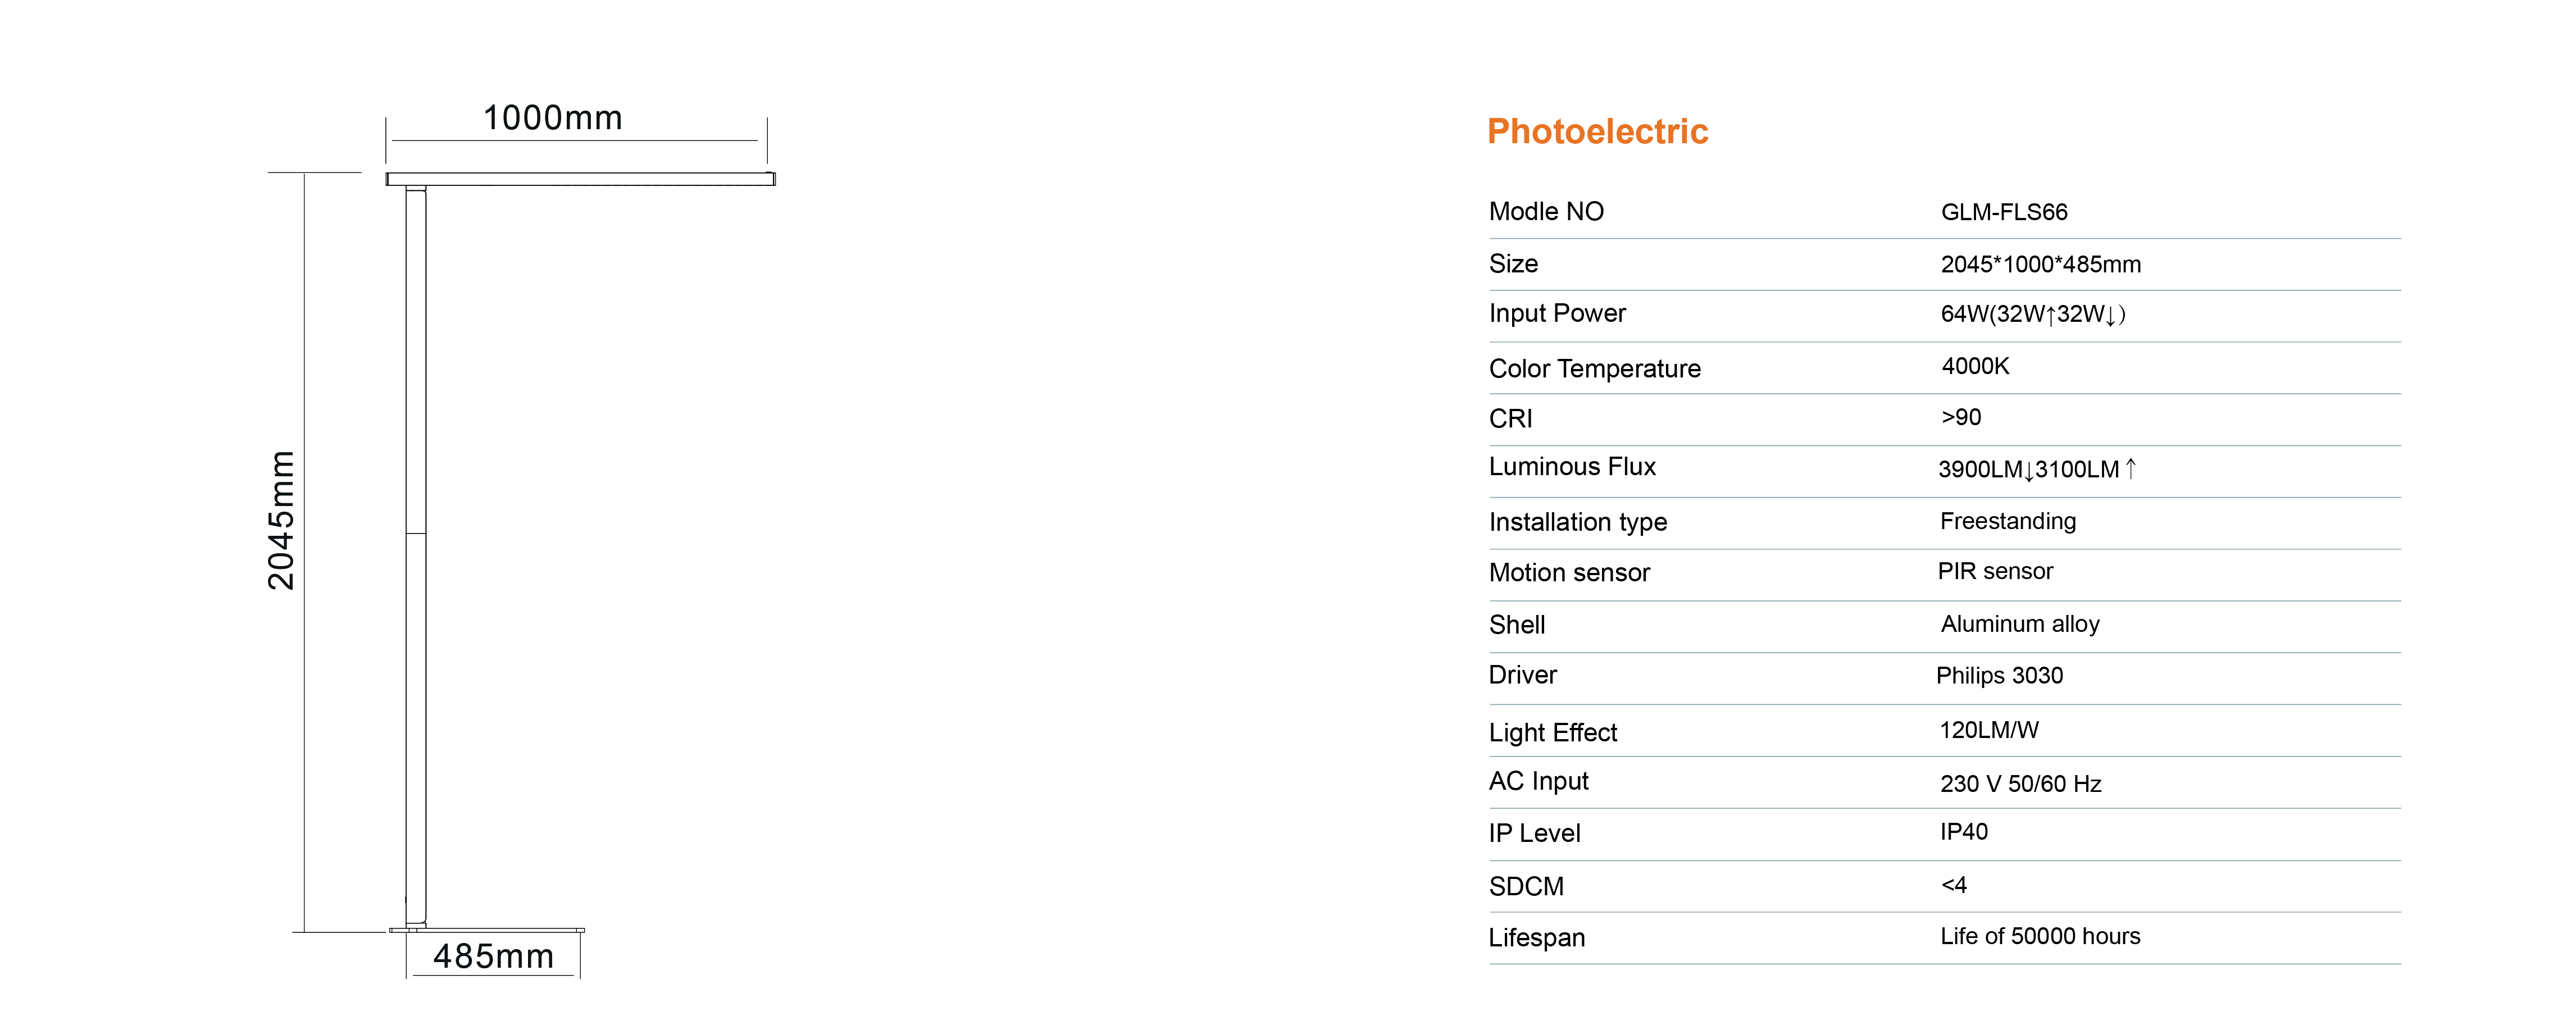Click the 2045mm height dimension label
The width and height of the screenshot is (2576, 1034).
(281, 520)
